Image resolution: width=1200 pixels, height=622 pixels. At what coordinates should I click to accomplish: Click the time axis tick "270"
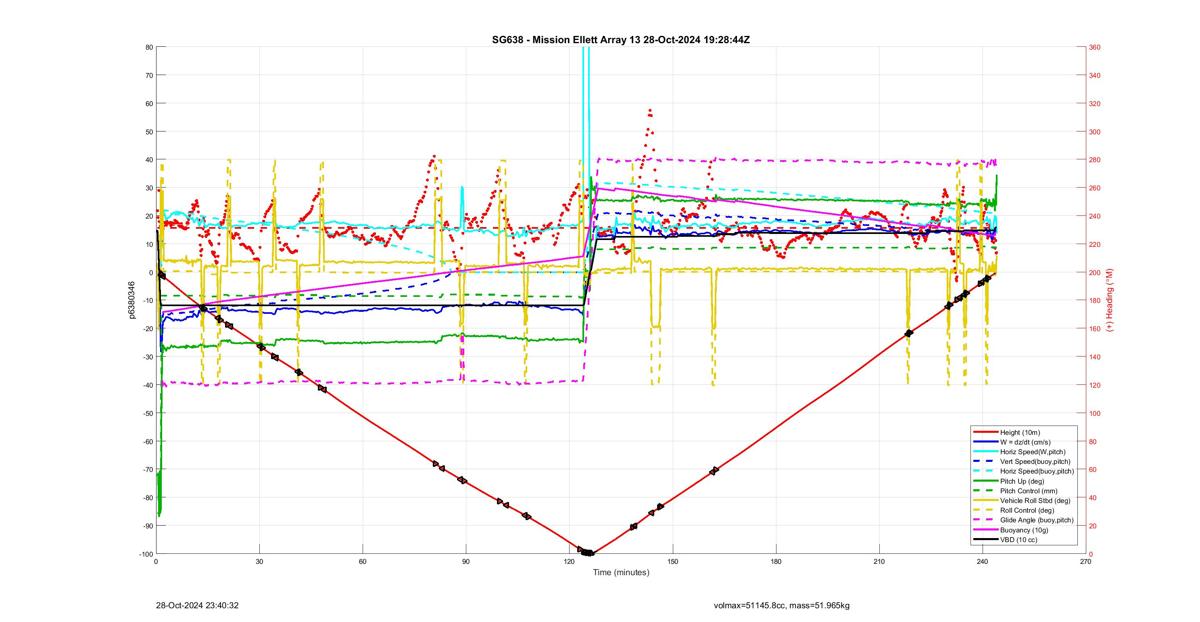click(x=1085, y=562)
